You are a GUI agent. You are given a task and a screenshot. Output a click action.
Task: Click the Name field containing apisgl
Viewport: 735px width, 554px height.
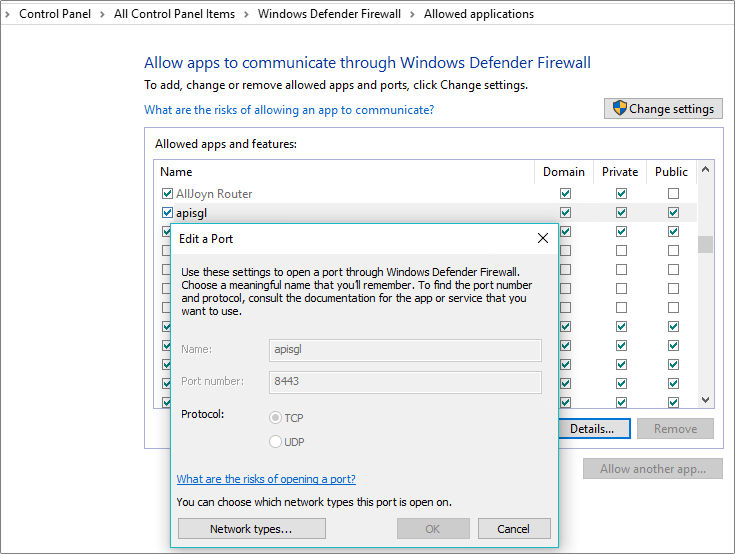pos(405,350)
